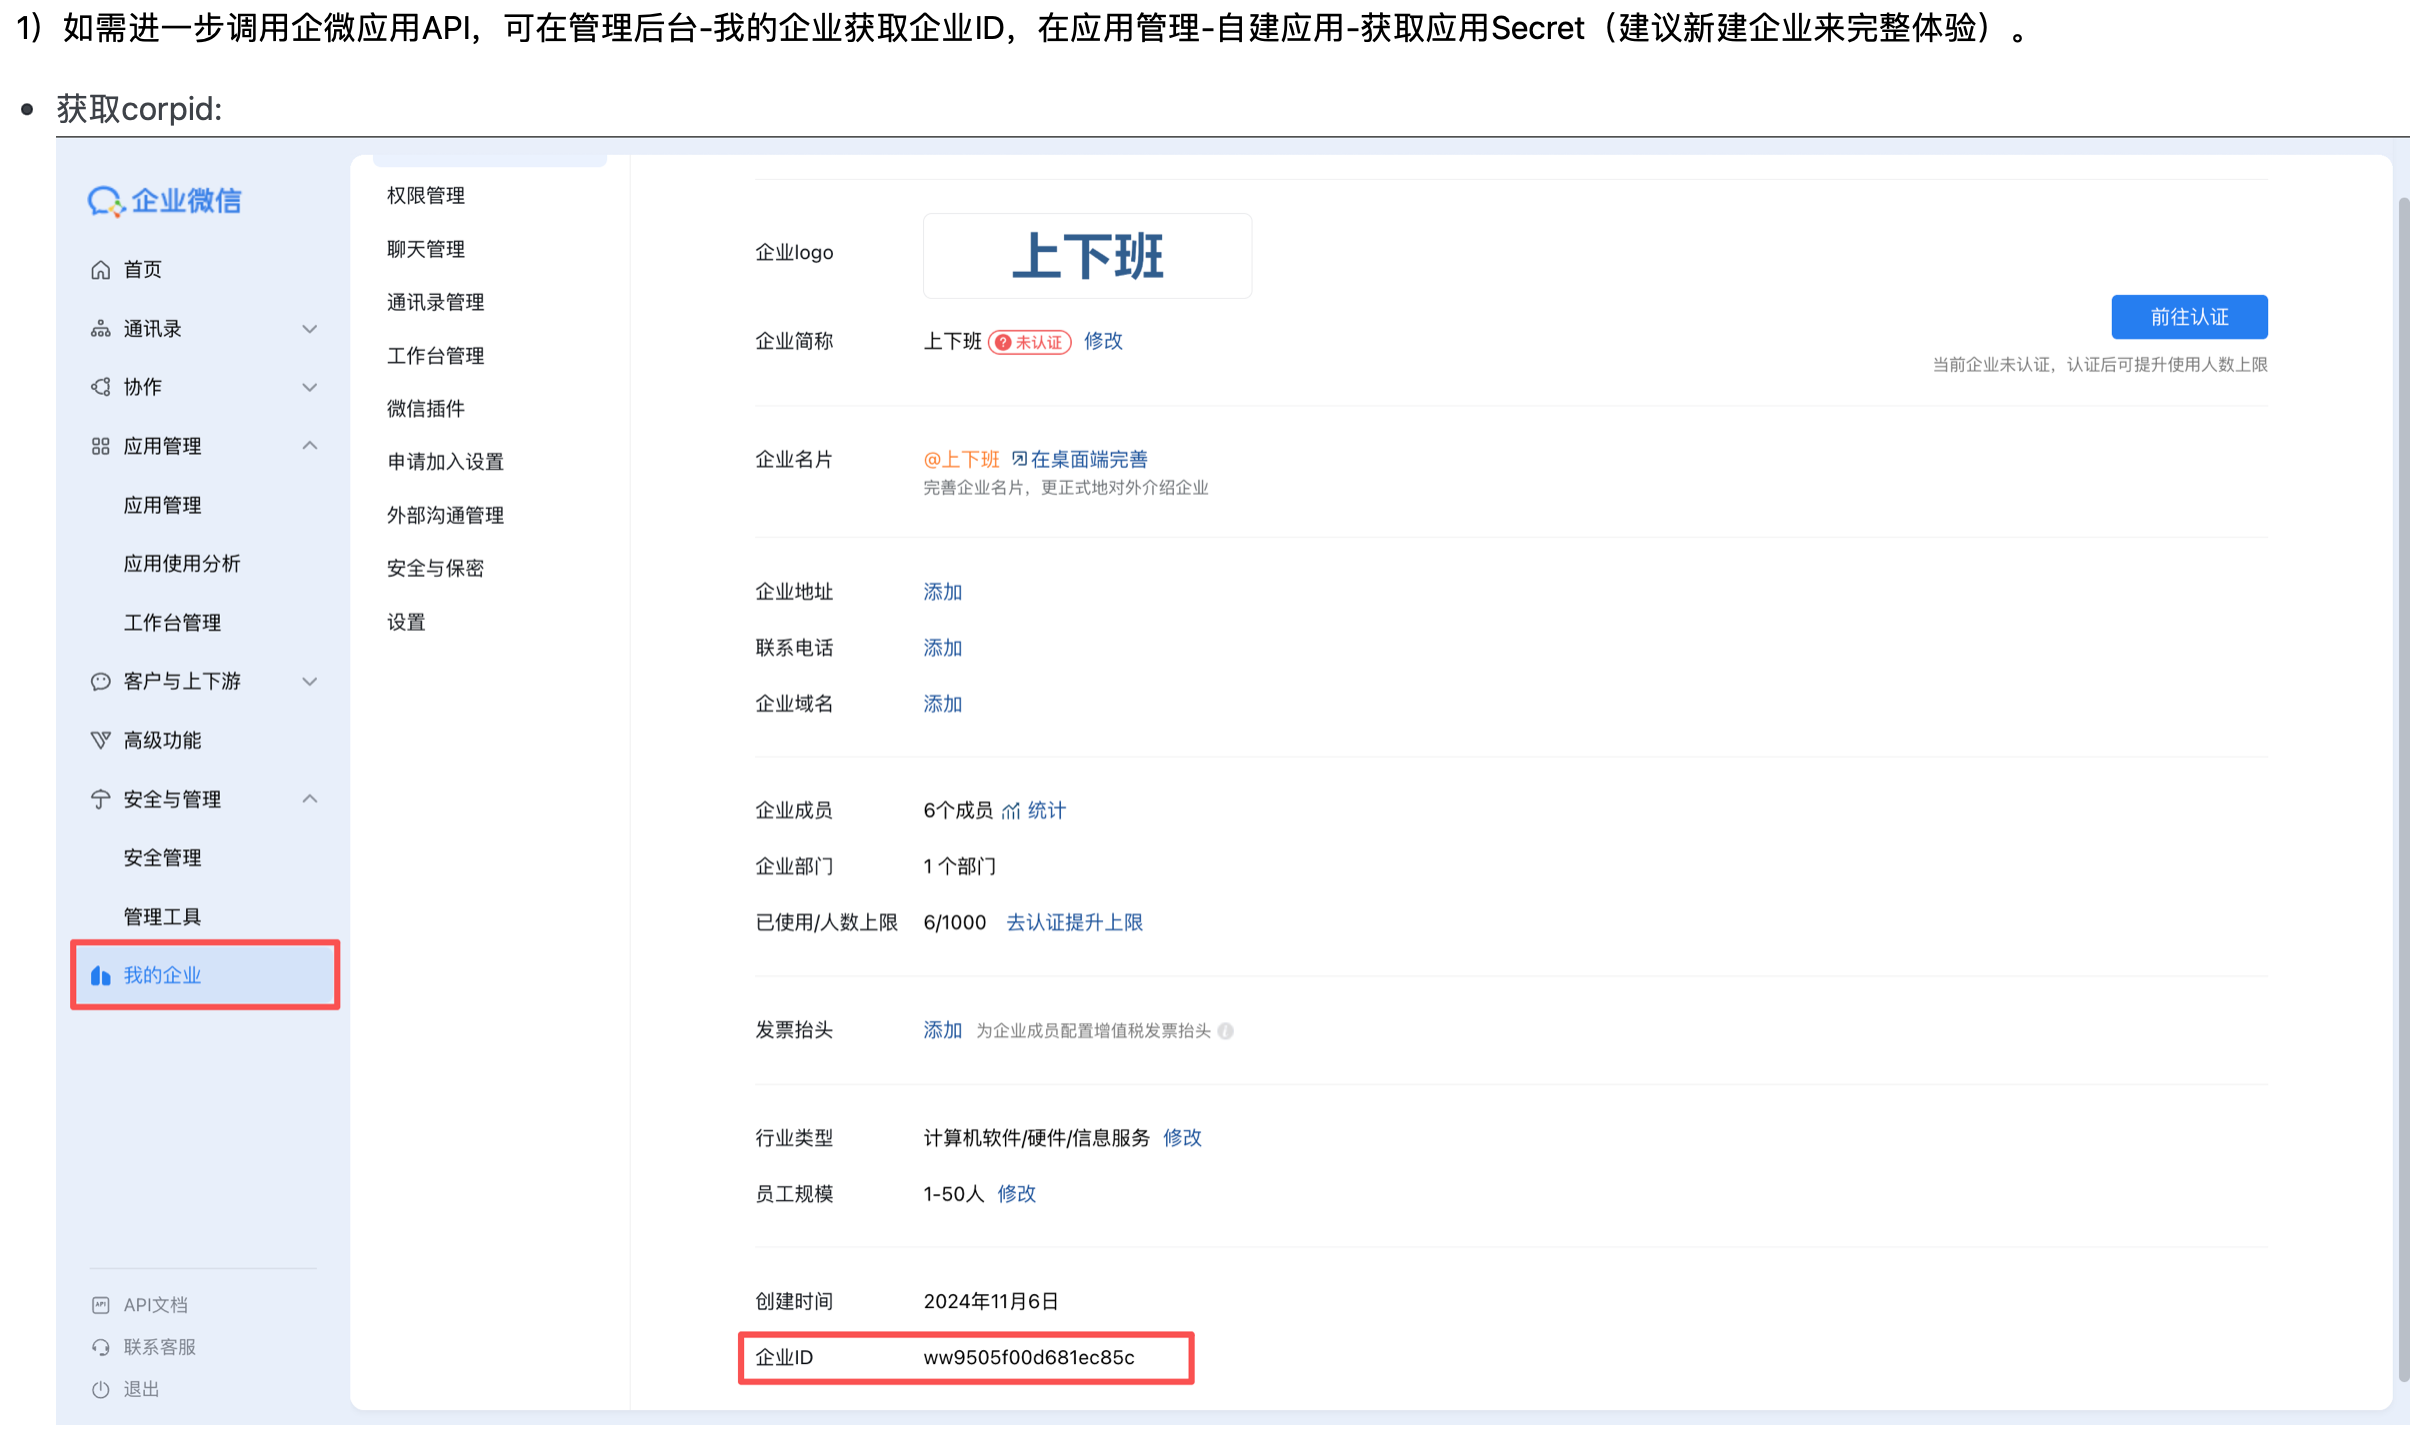The height and width of the screenshot is (1446, 2416).
Task: Click the 发票抬头 info tooltip icon
Action: 1226,1031
